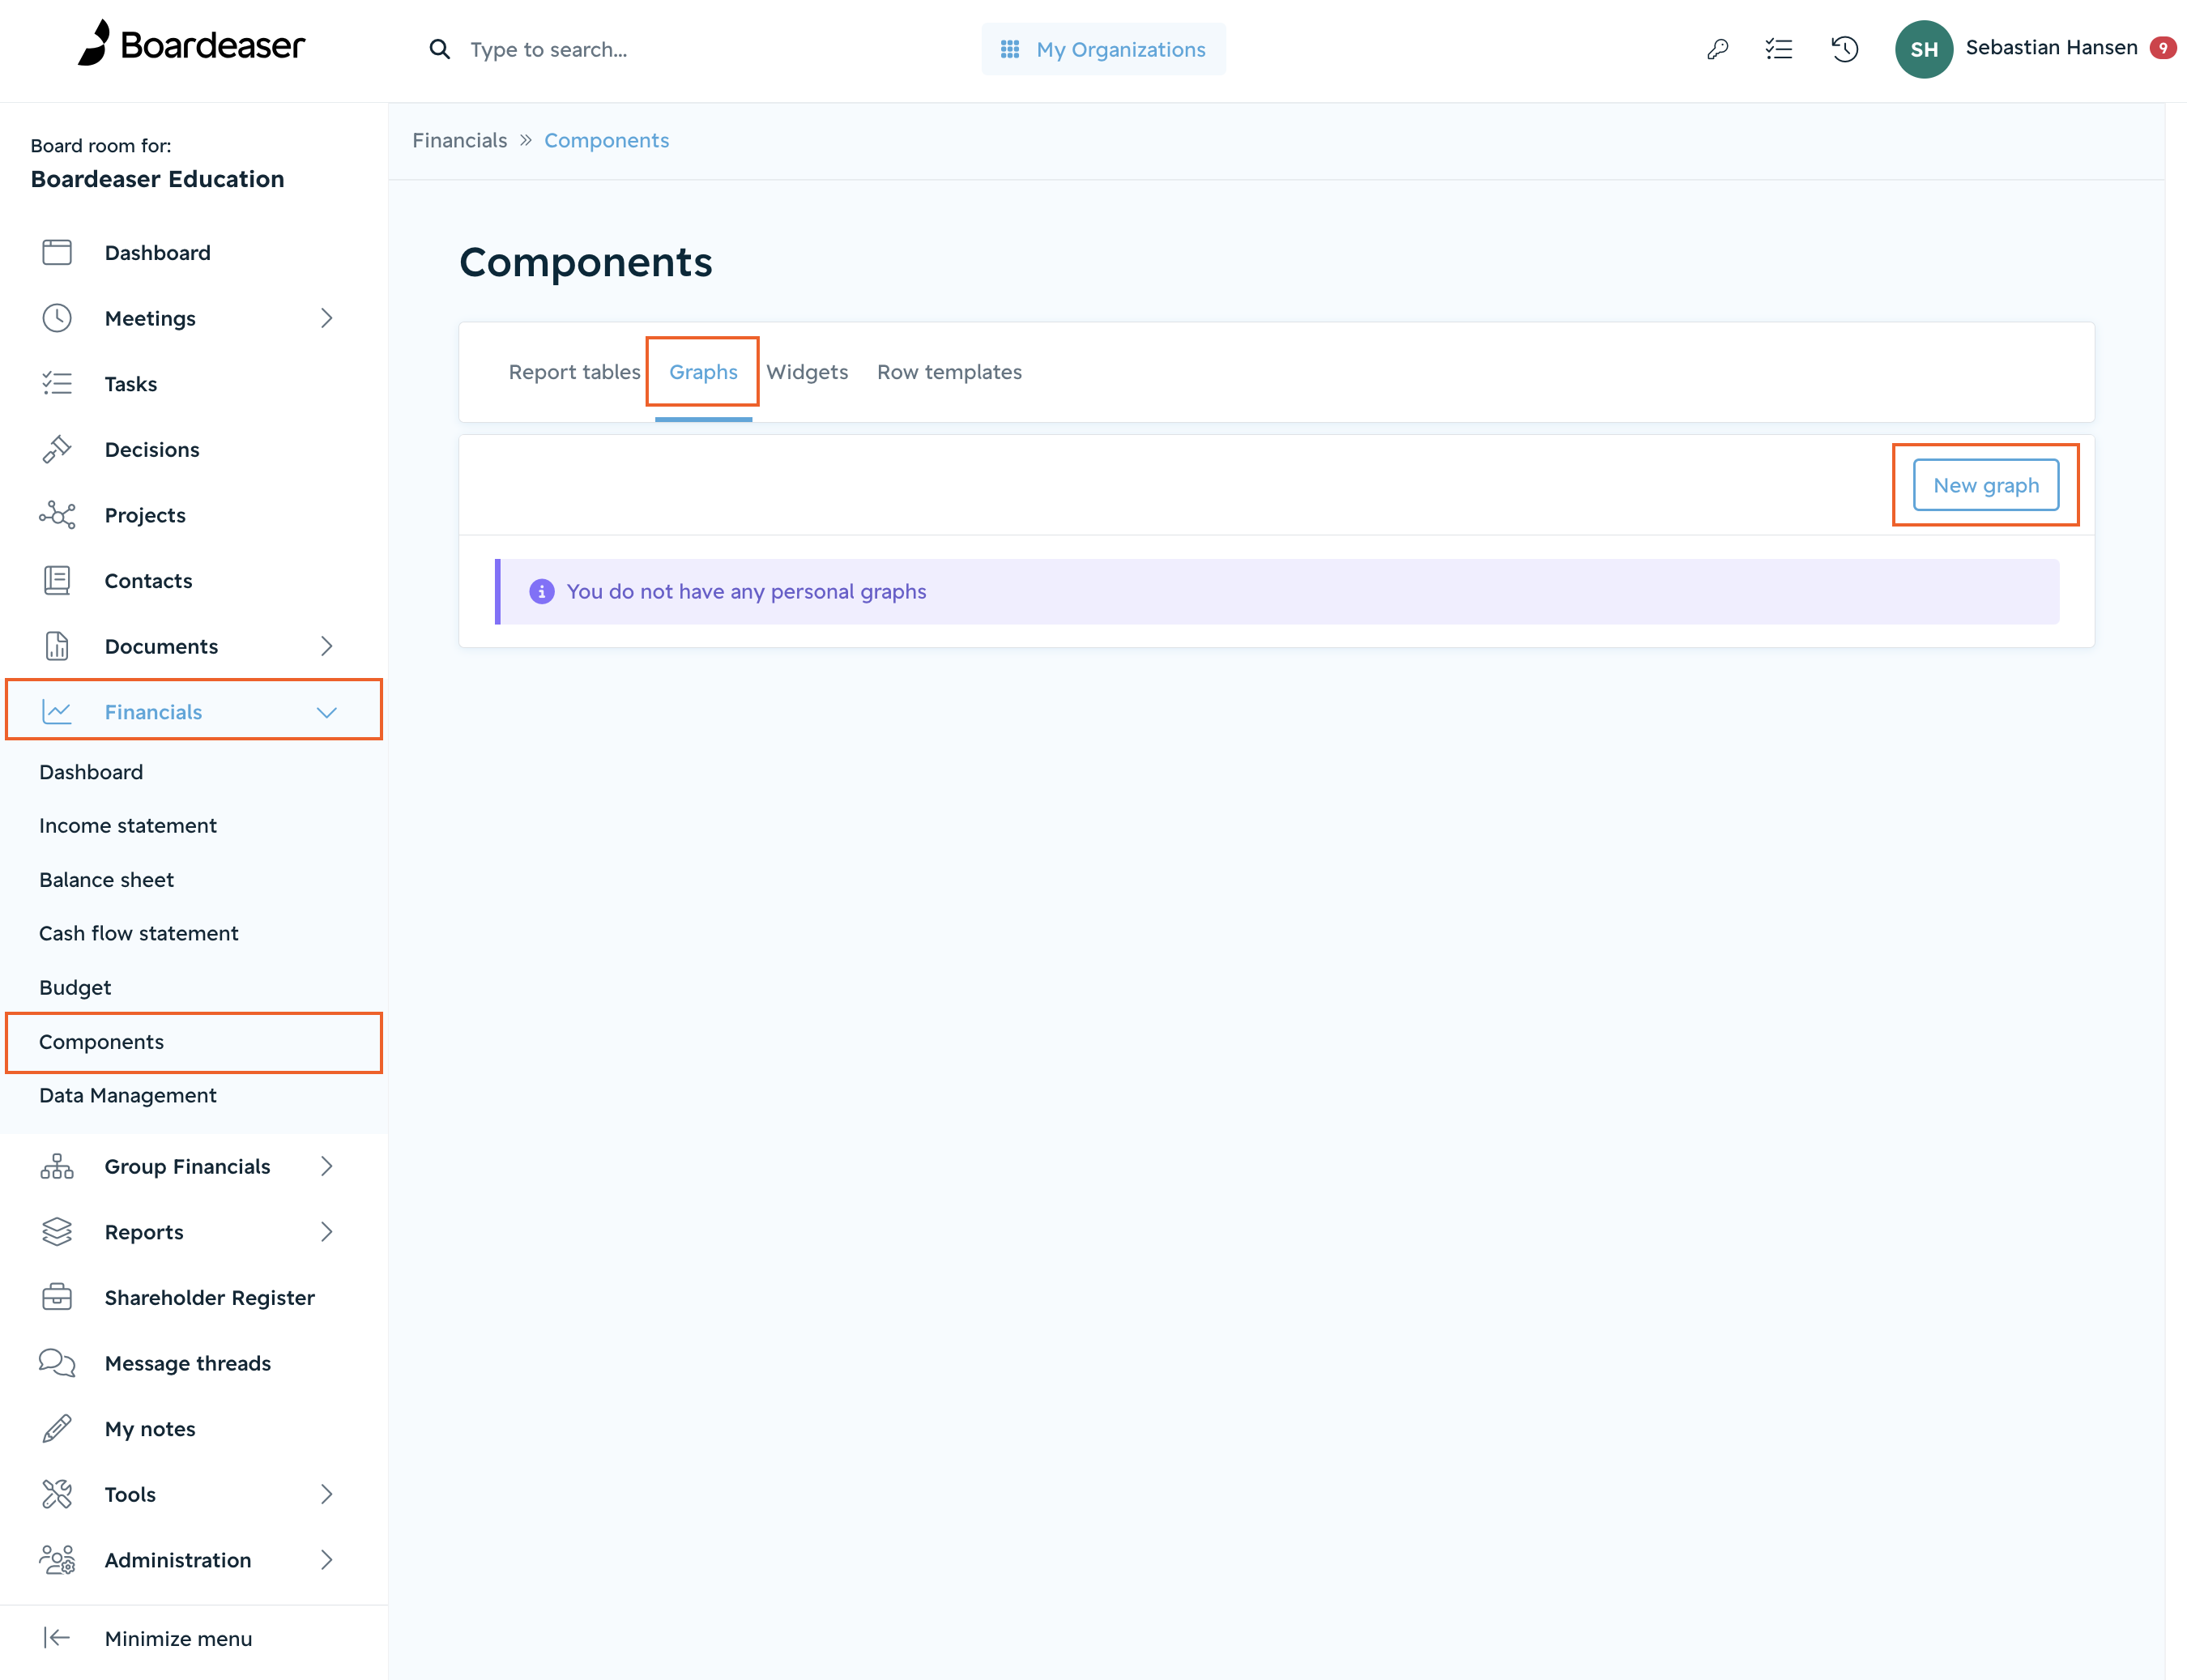This screenshot has width=2187, height=1680.
Task: Open Decisions label in sidebar
Action: coord(152,449)
